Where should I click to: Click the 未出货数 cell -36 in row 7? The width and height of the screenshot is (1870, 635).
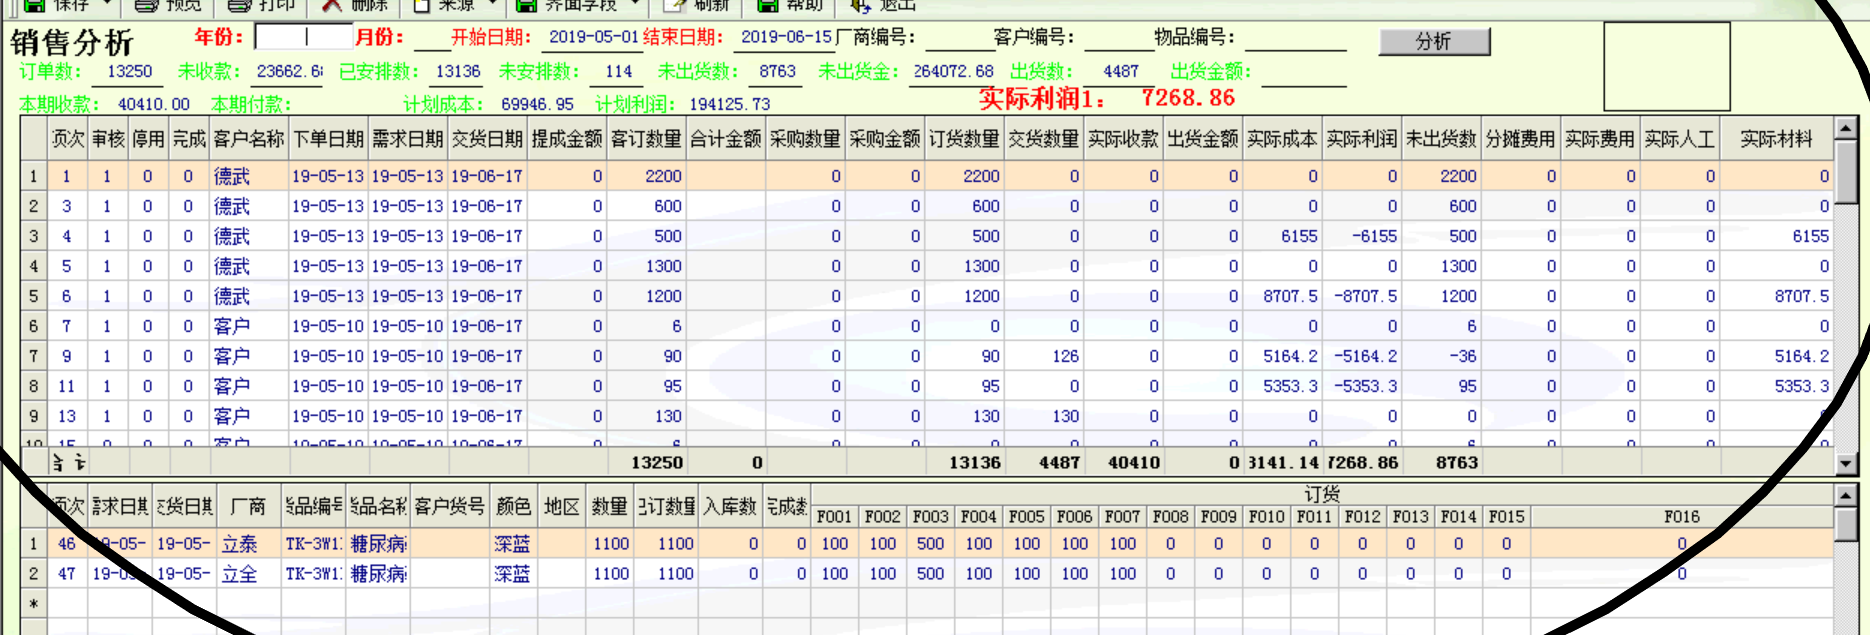tap(1441, 356)
